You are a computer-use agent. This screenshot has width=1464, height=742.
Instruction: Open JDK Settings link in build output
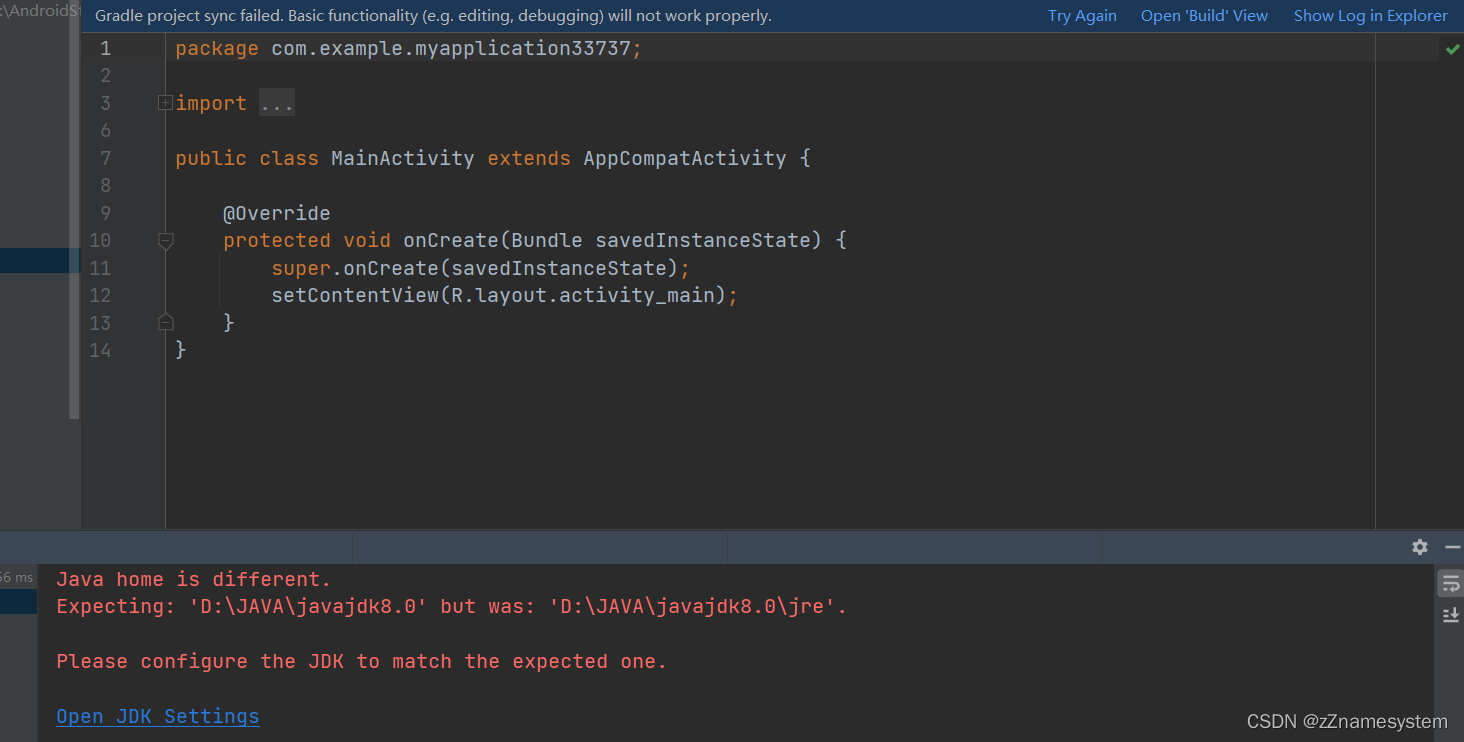(158, 716)
